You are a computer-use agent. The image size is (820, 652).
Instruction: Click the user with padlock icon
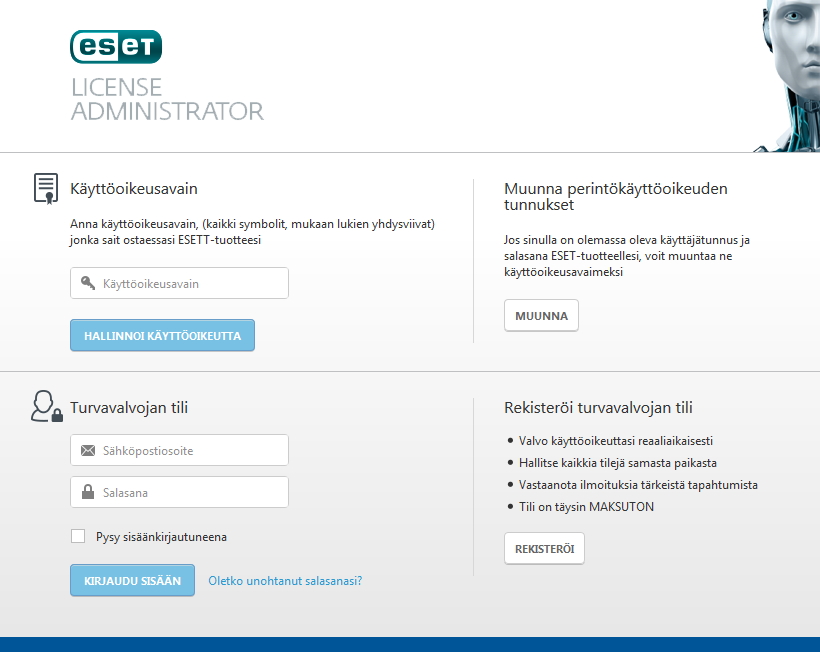[x=47, y=406]
